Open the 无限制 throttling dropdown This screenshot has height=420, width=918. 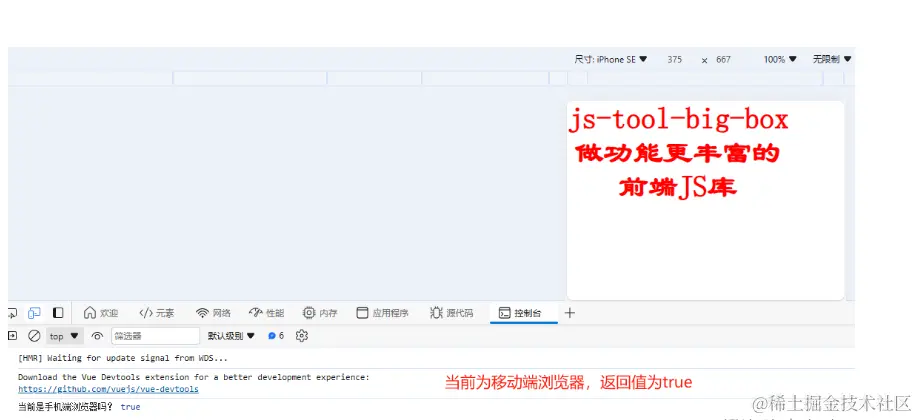pos(832,59)
